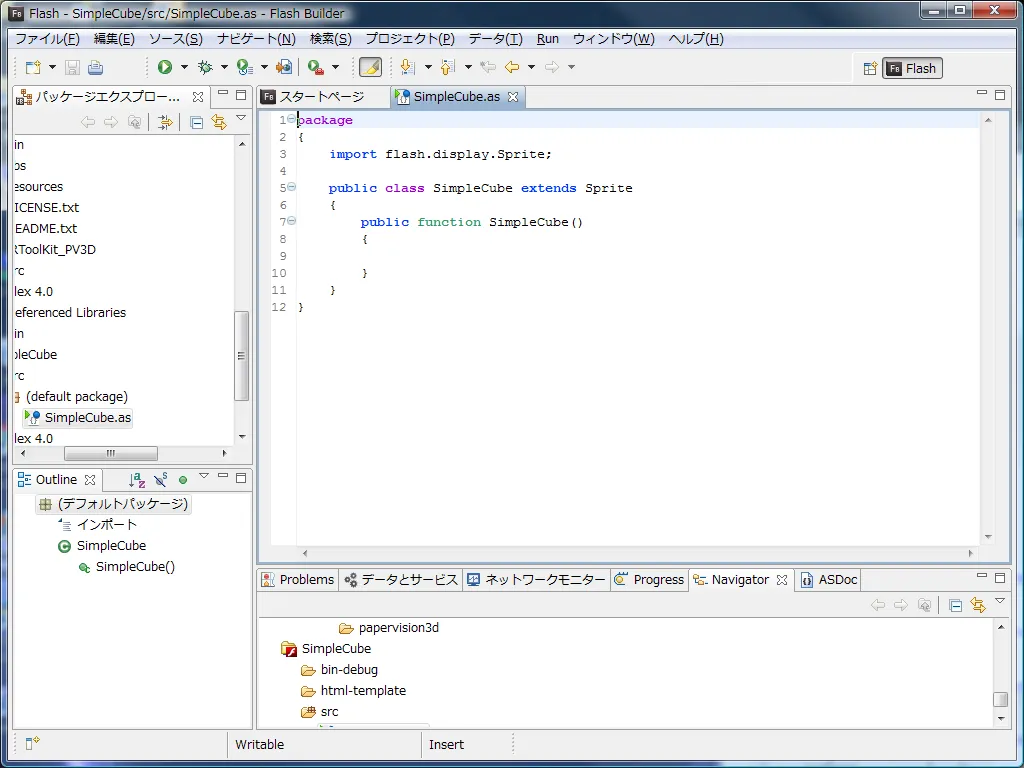Click Package Explorer horizontal scrollbar thumb

(111, 453)
